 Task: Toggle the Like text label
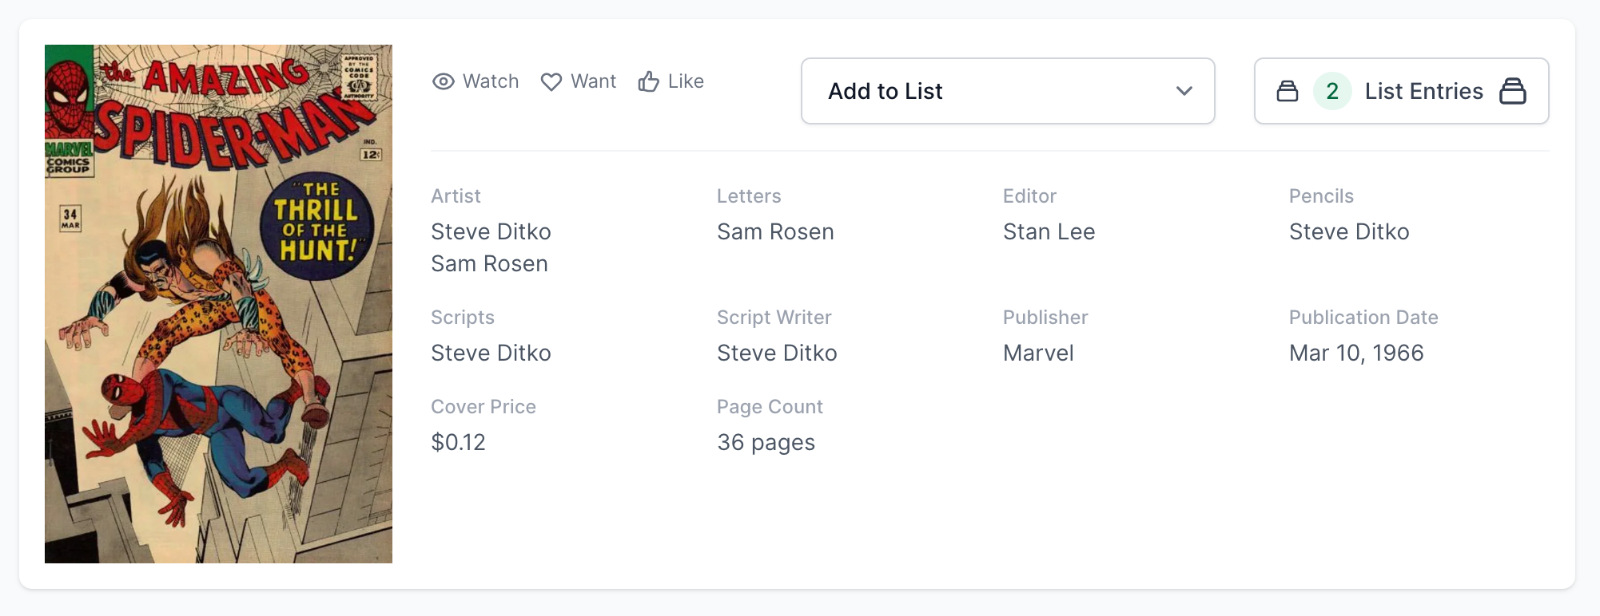click(685, 82)
